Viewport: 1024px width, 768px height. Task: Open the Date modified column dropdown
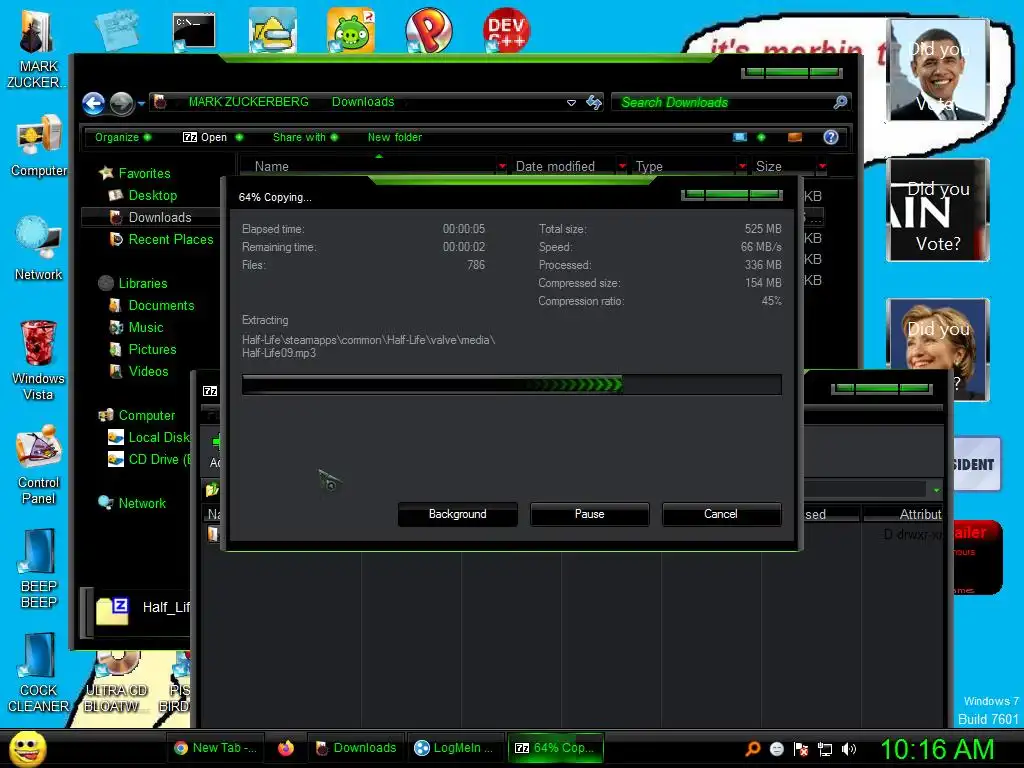pos(622,167)
